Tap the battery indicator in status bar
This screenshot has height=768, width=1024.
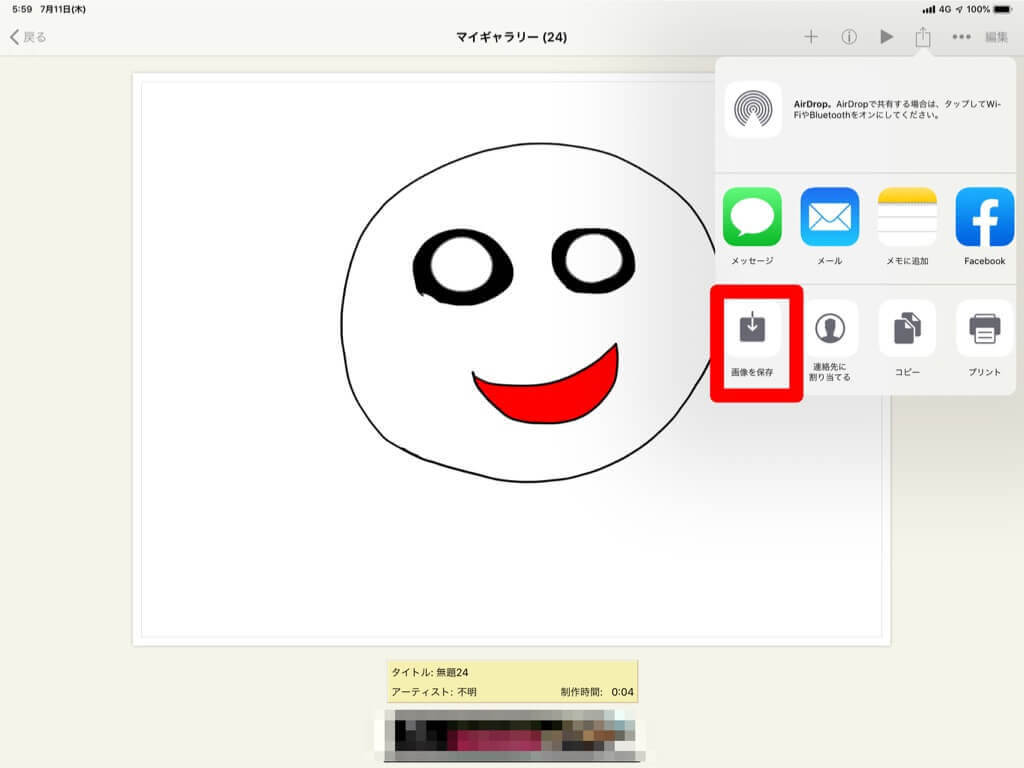pos(1002,9)
